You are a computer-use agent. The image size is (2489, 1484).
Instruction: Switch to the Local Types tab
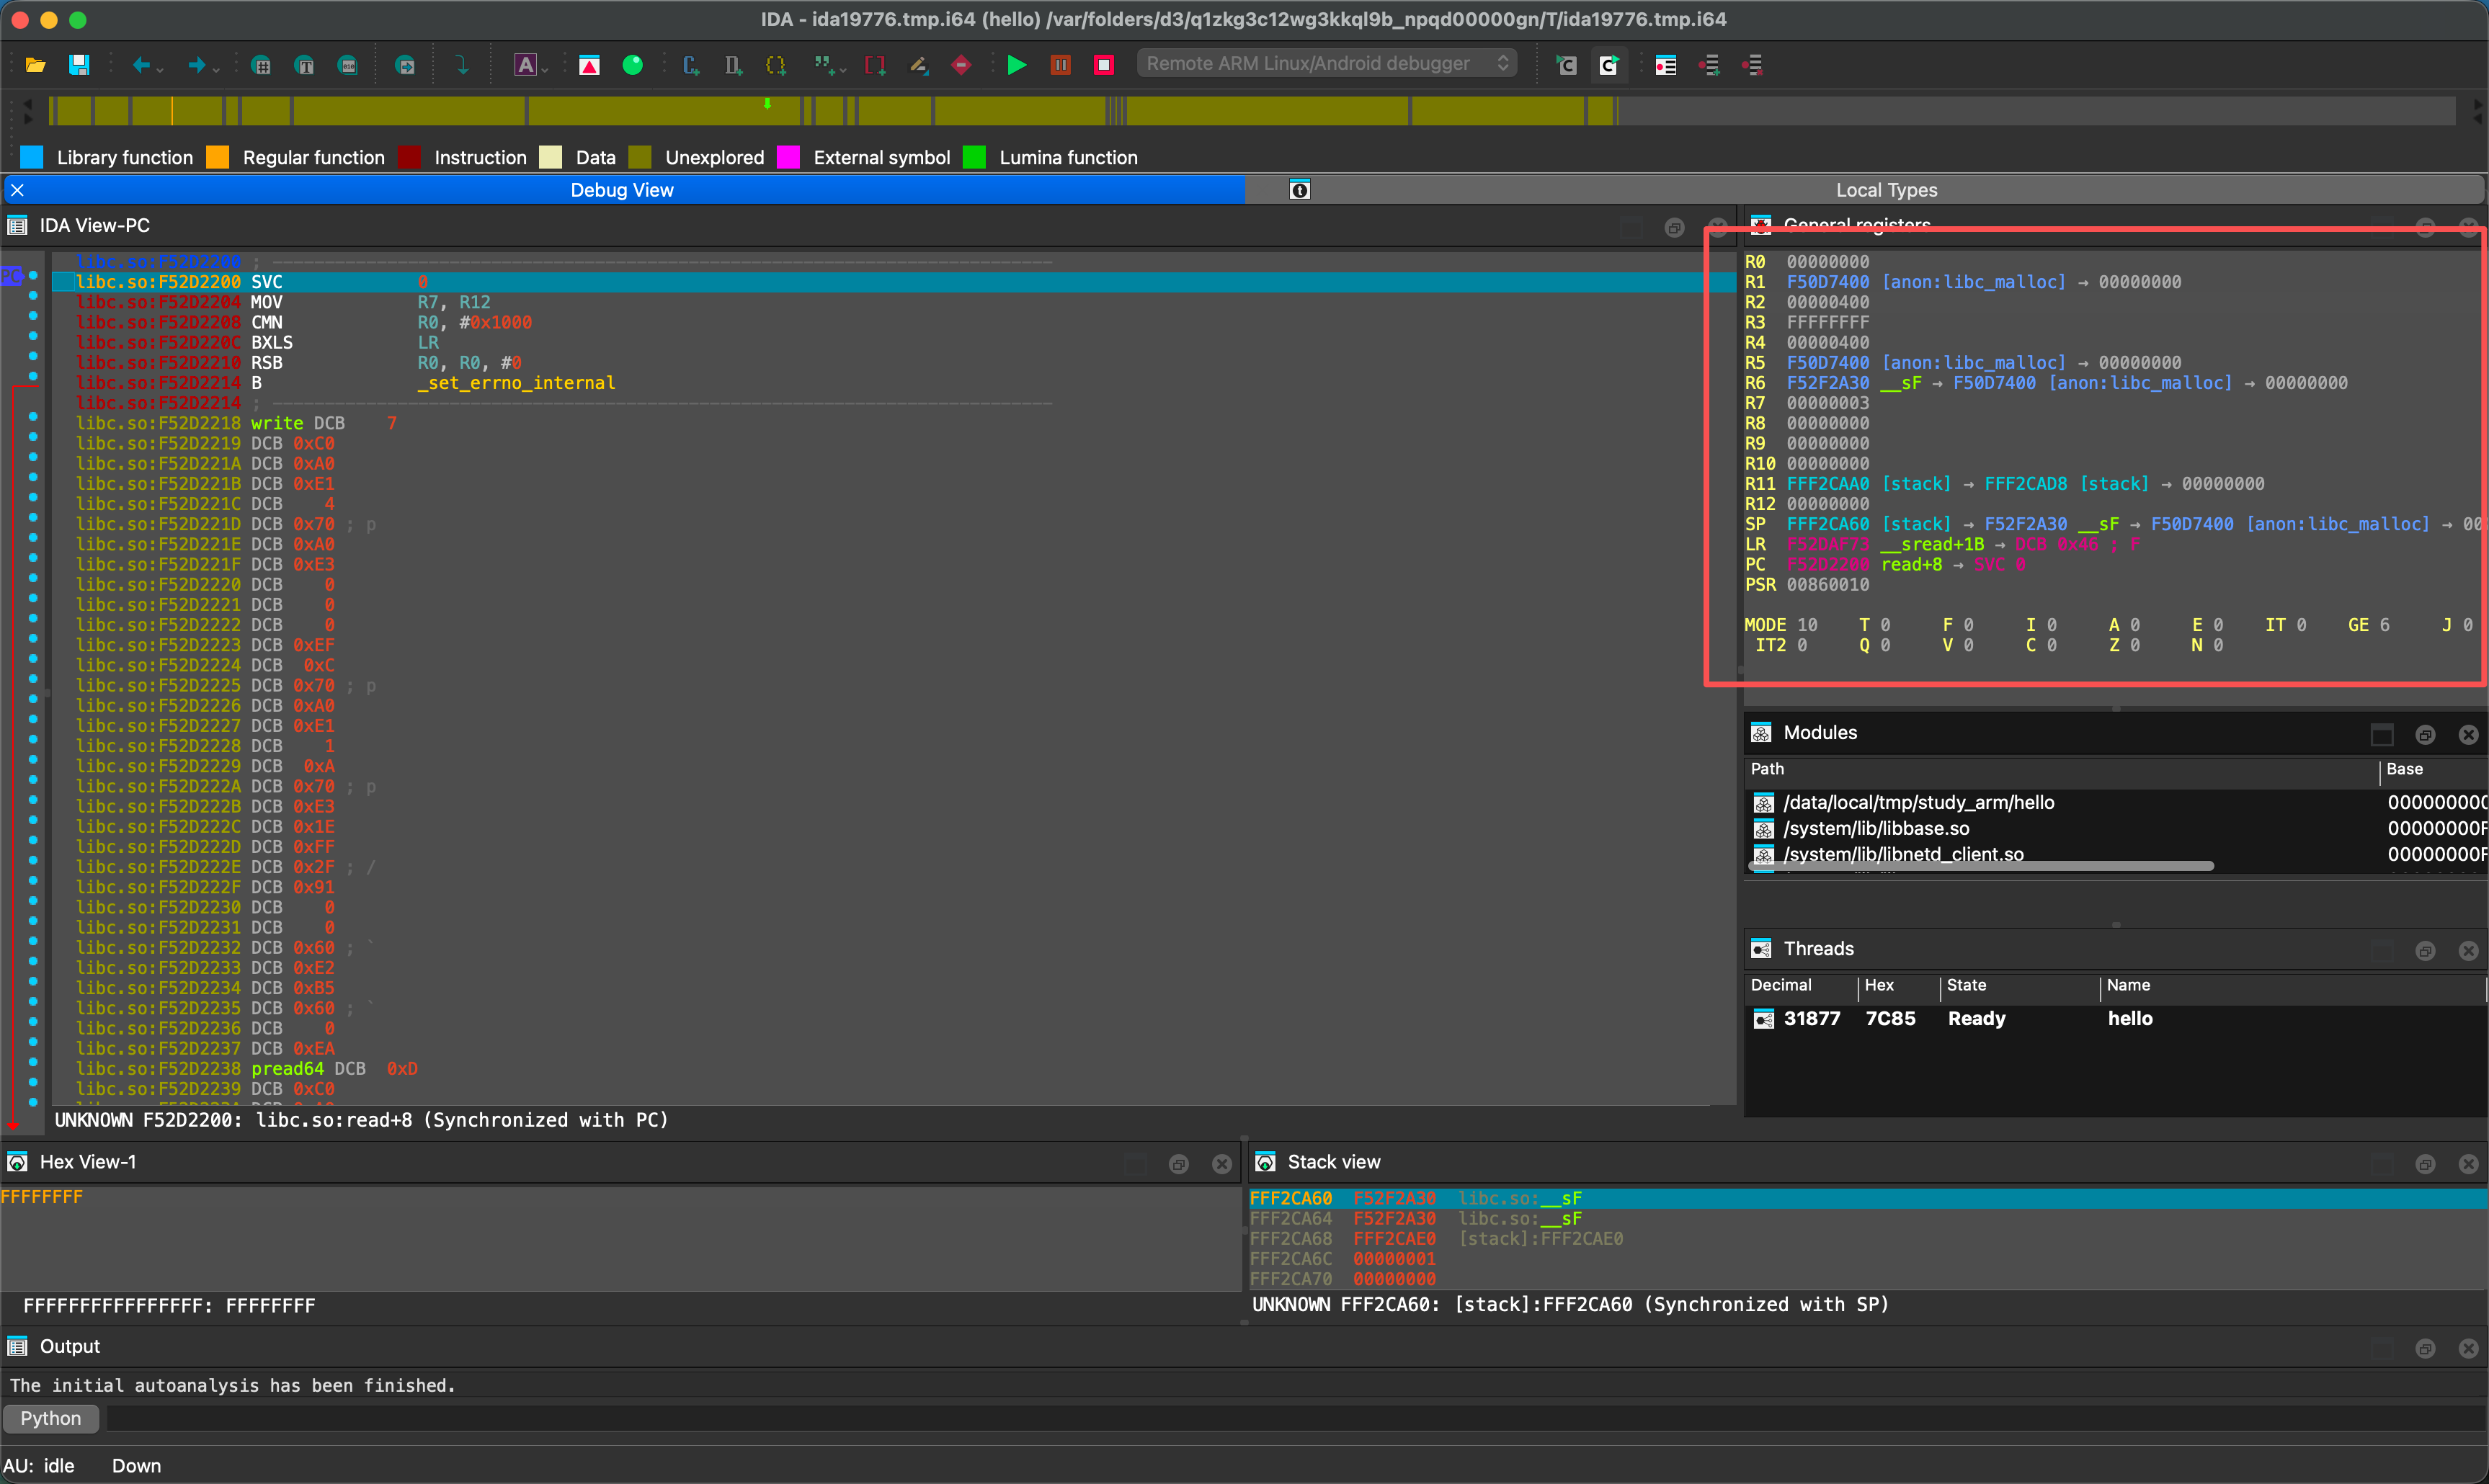[1885, 190]
